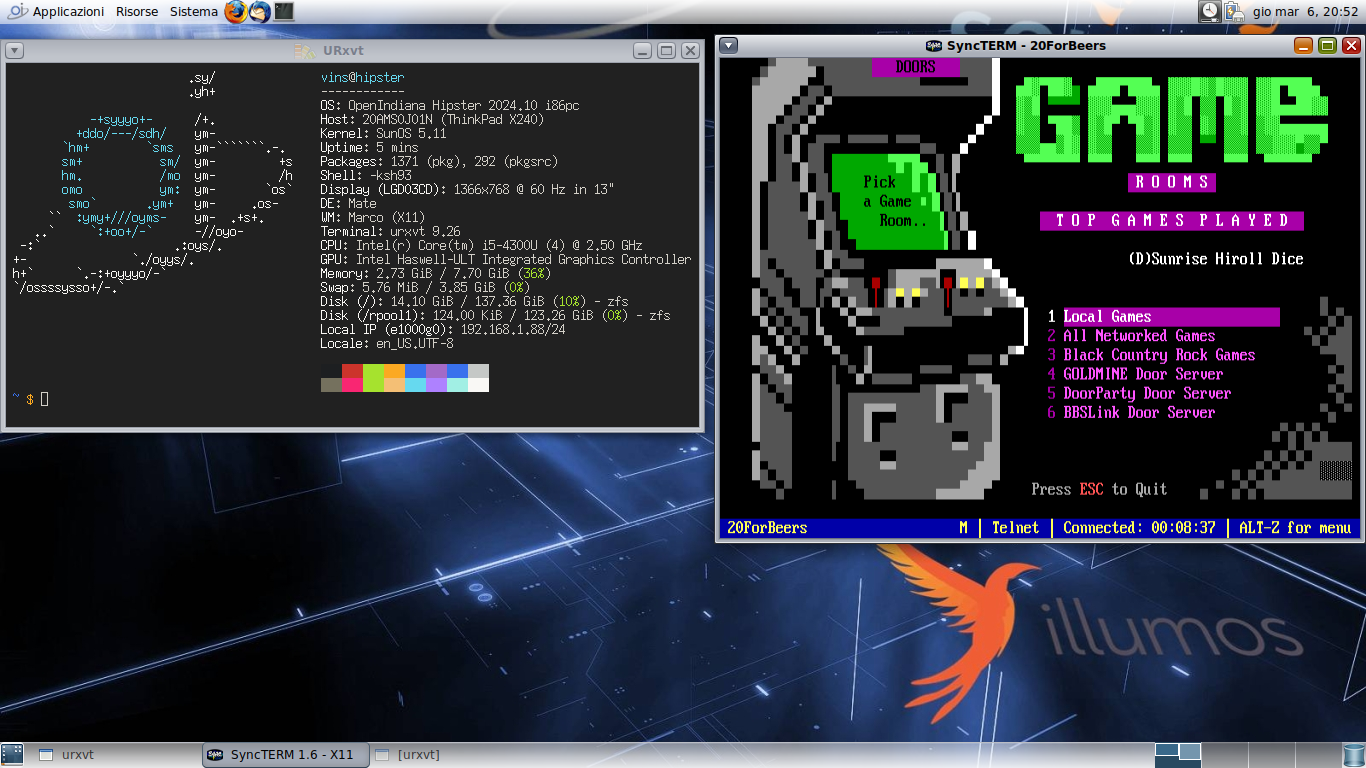Click the DE: Mate line in URxvt

click(348, 203)
